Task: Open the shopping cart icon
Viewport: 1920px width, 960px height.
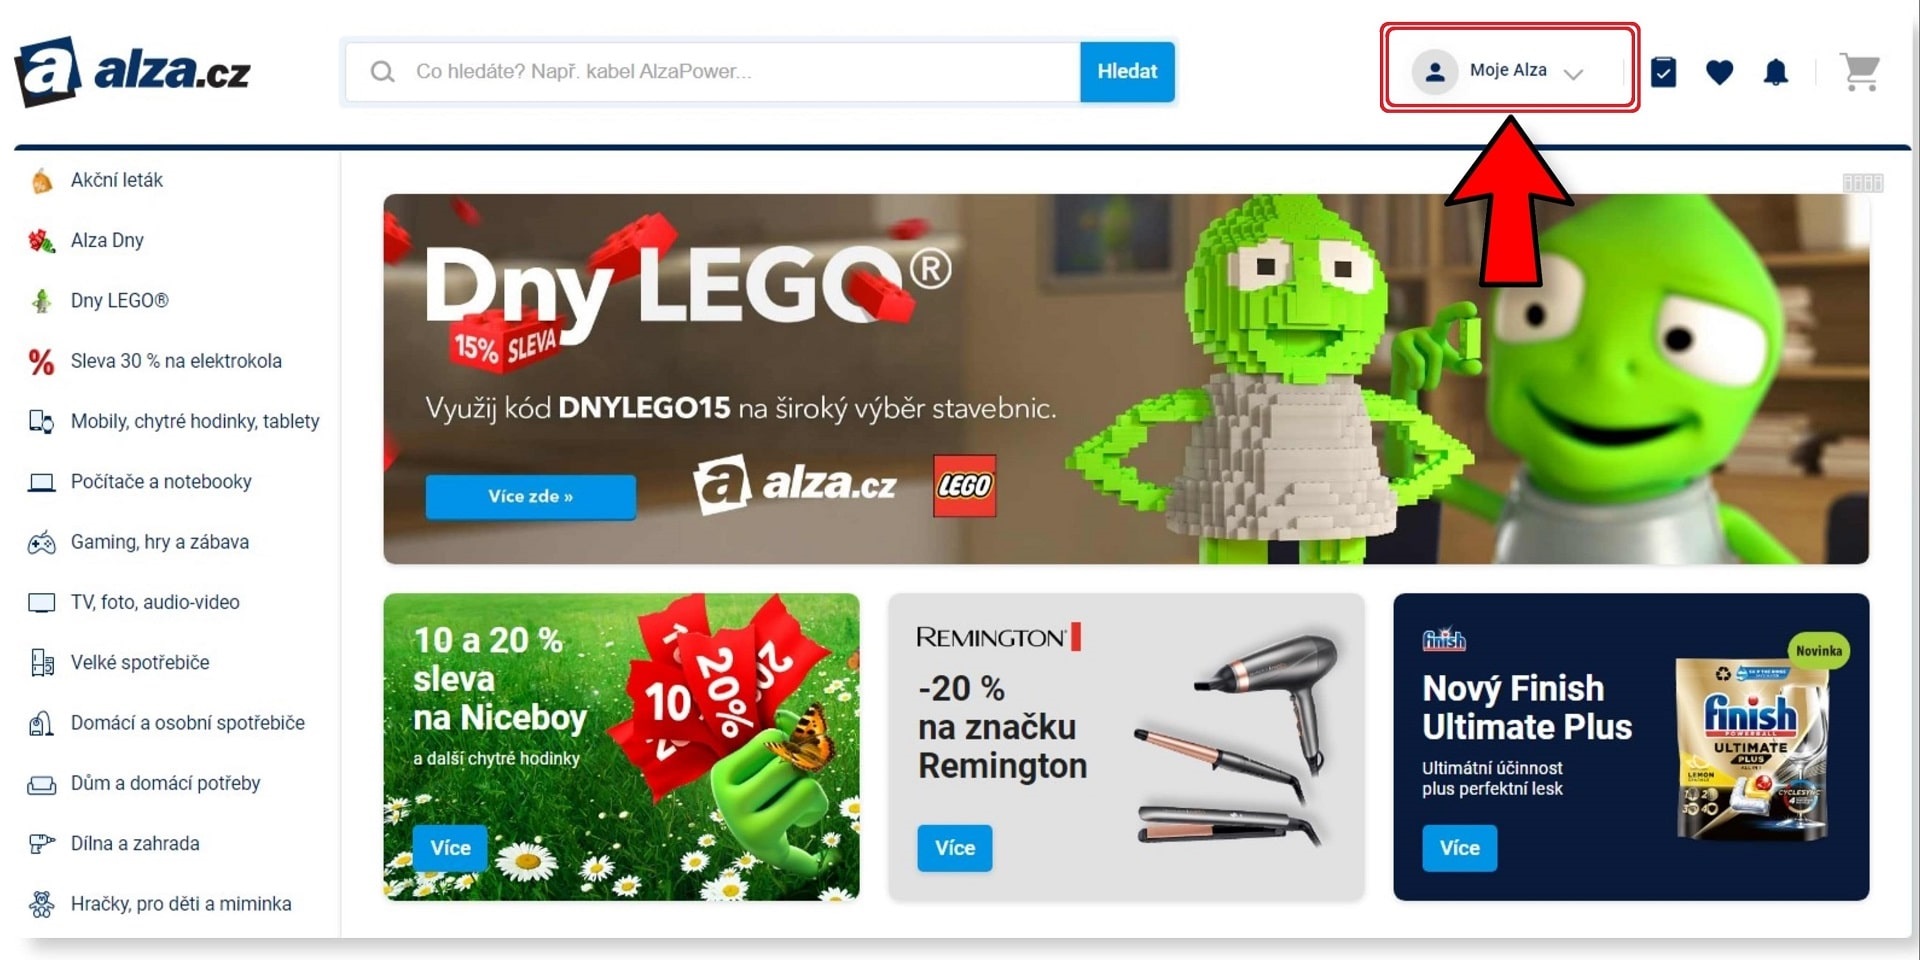Action: 1860,72
